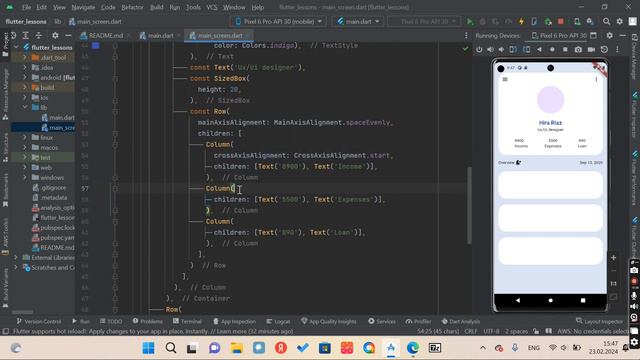Click emulator toolbar Home circle
This screenshot has height=360, width=640.
(552, 49)
